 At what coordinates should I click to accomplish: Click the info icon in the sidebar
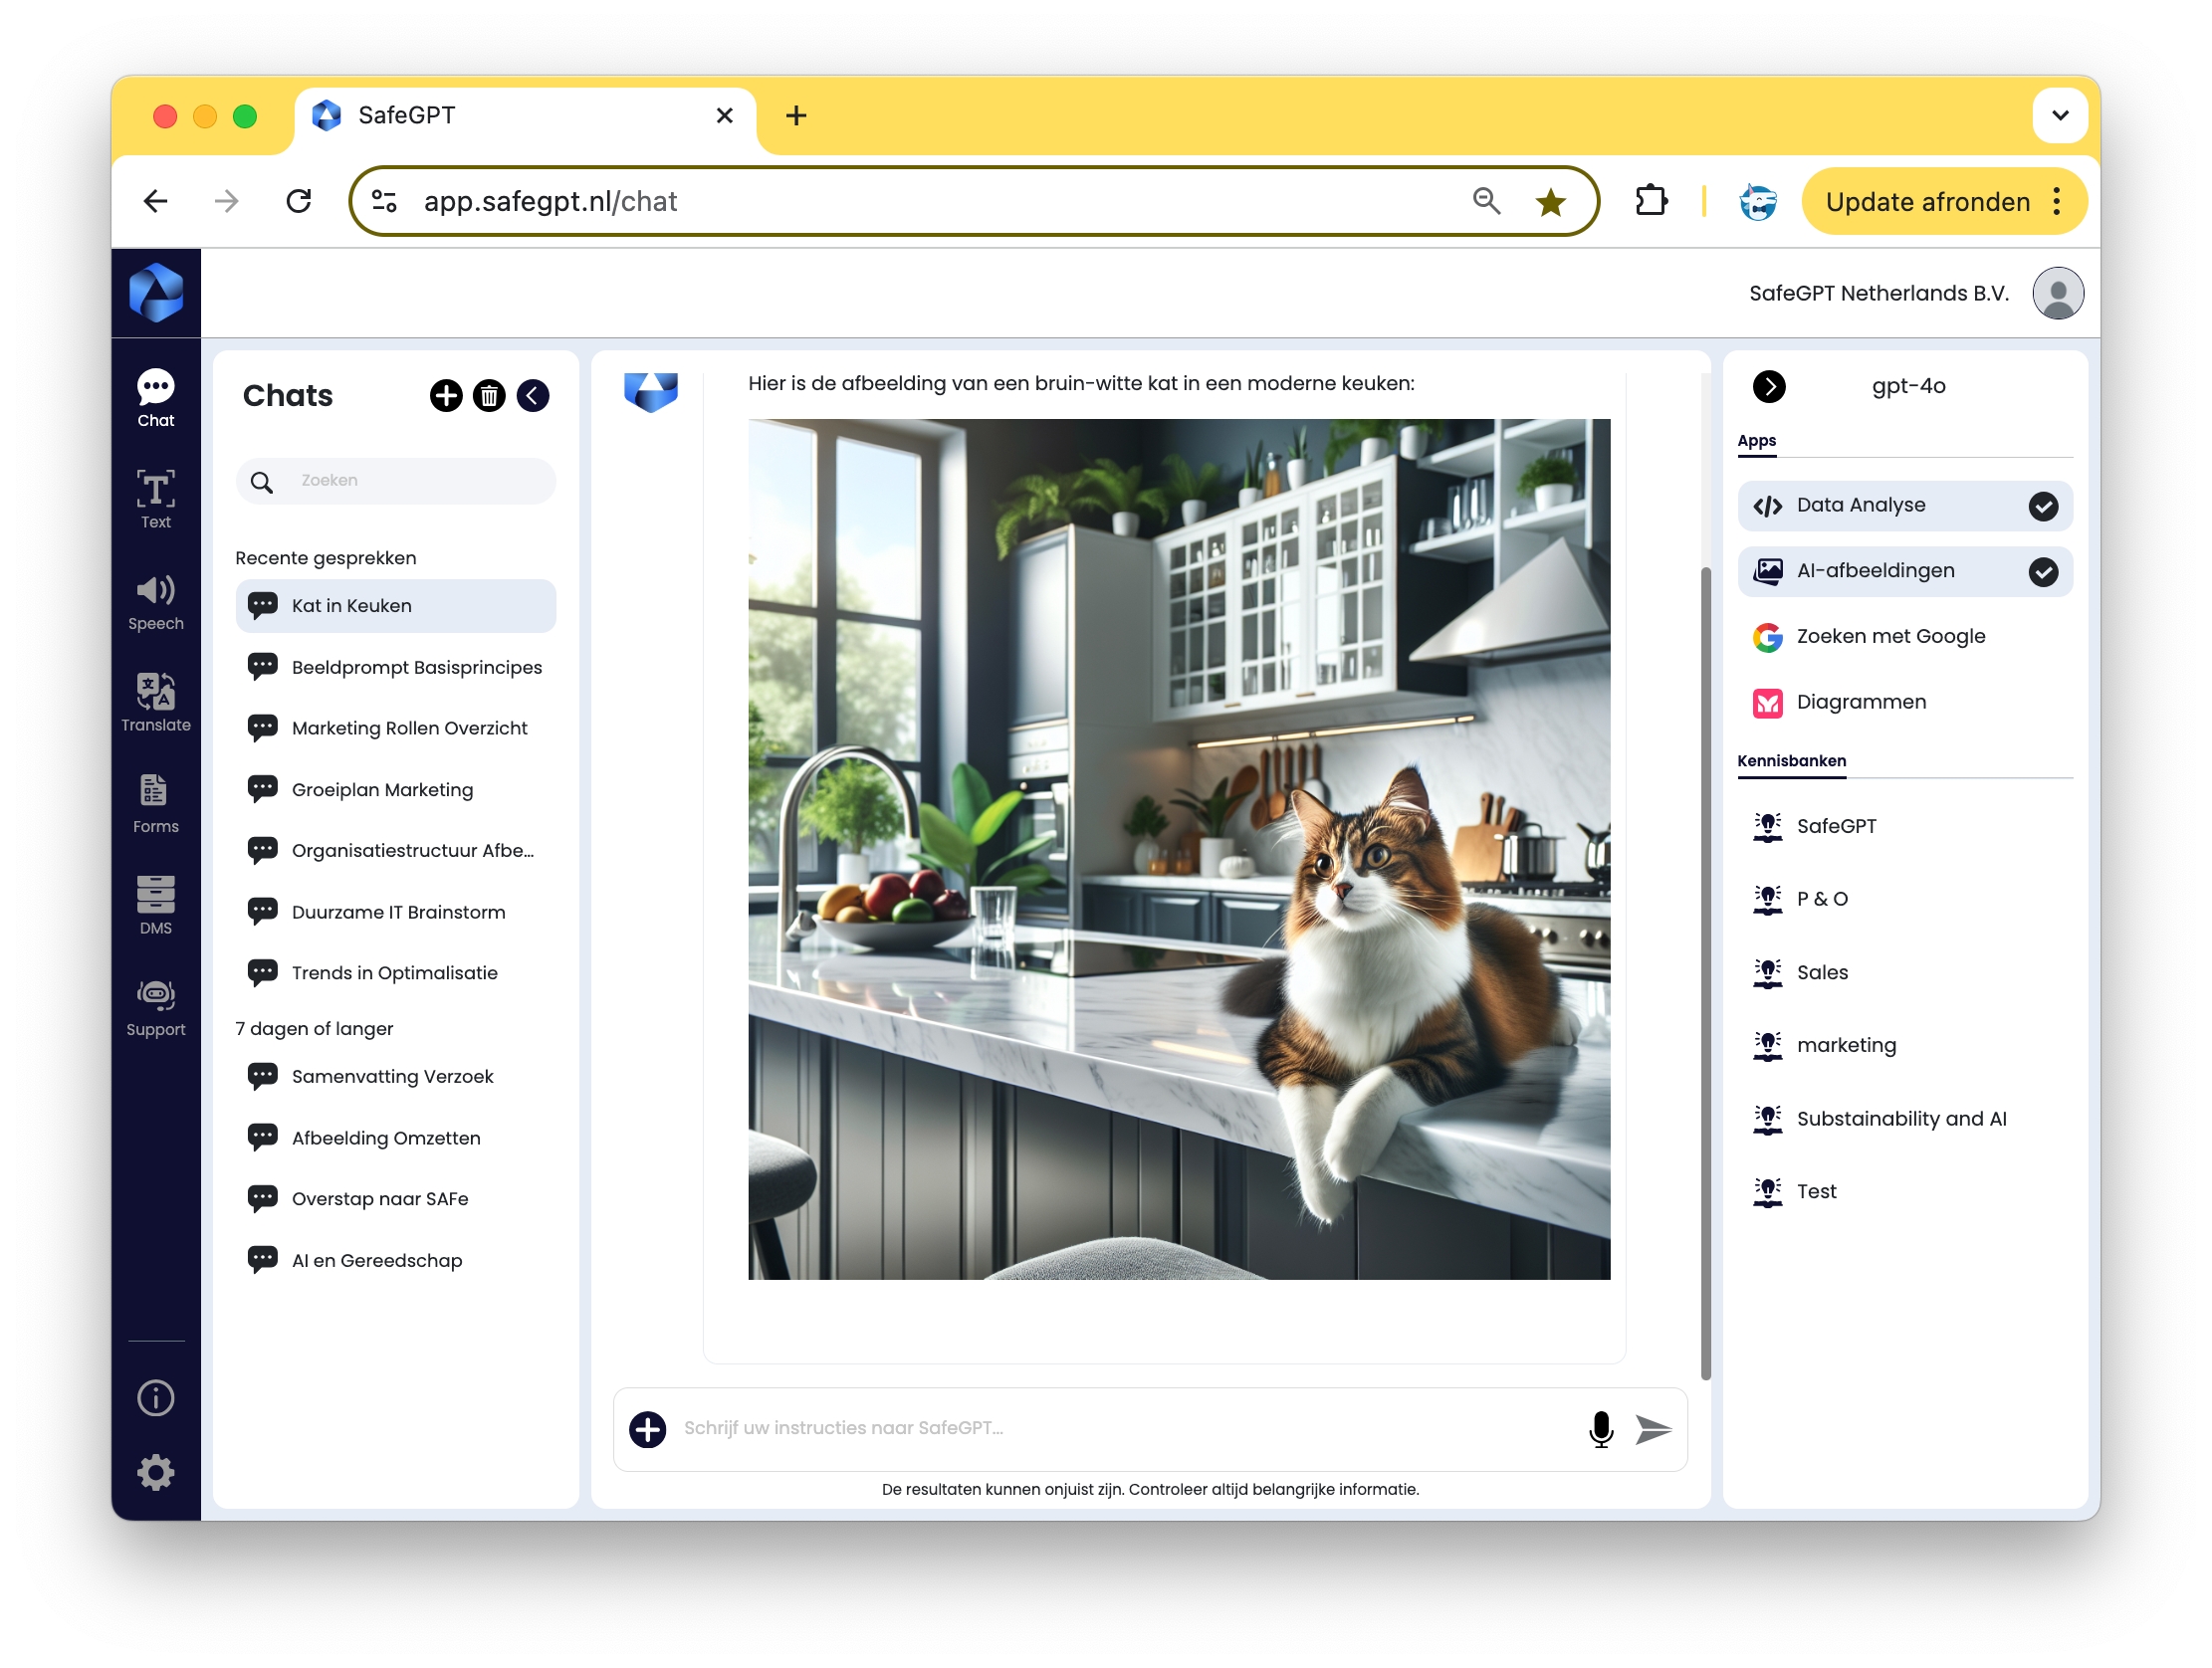pyautogui.click(x=156, y=1398)
